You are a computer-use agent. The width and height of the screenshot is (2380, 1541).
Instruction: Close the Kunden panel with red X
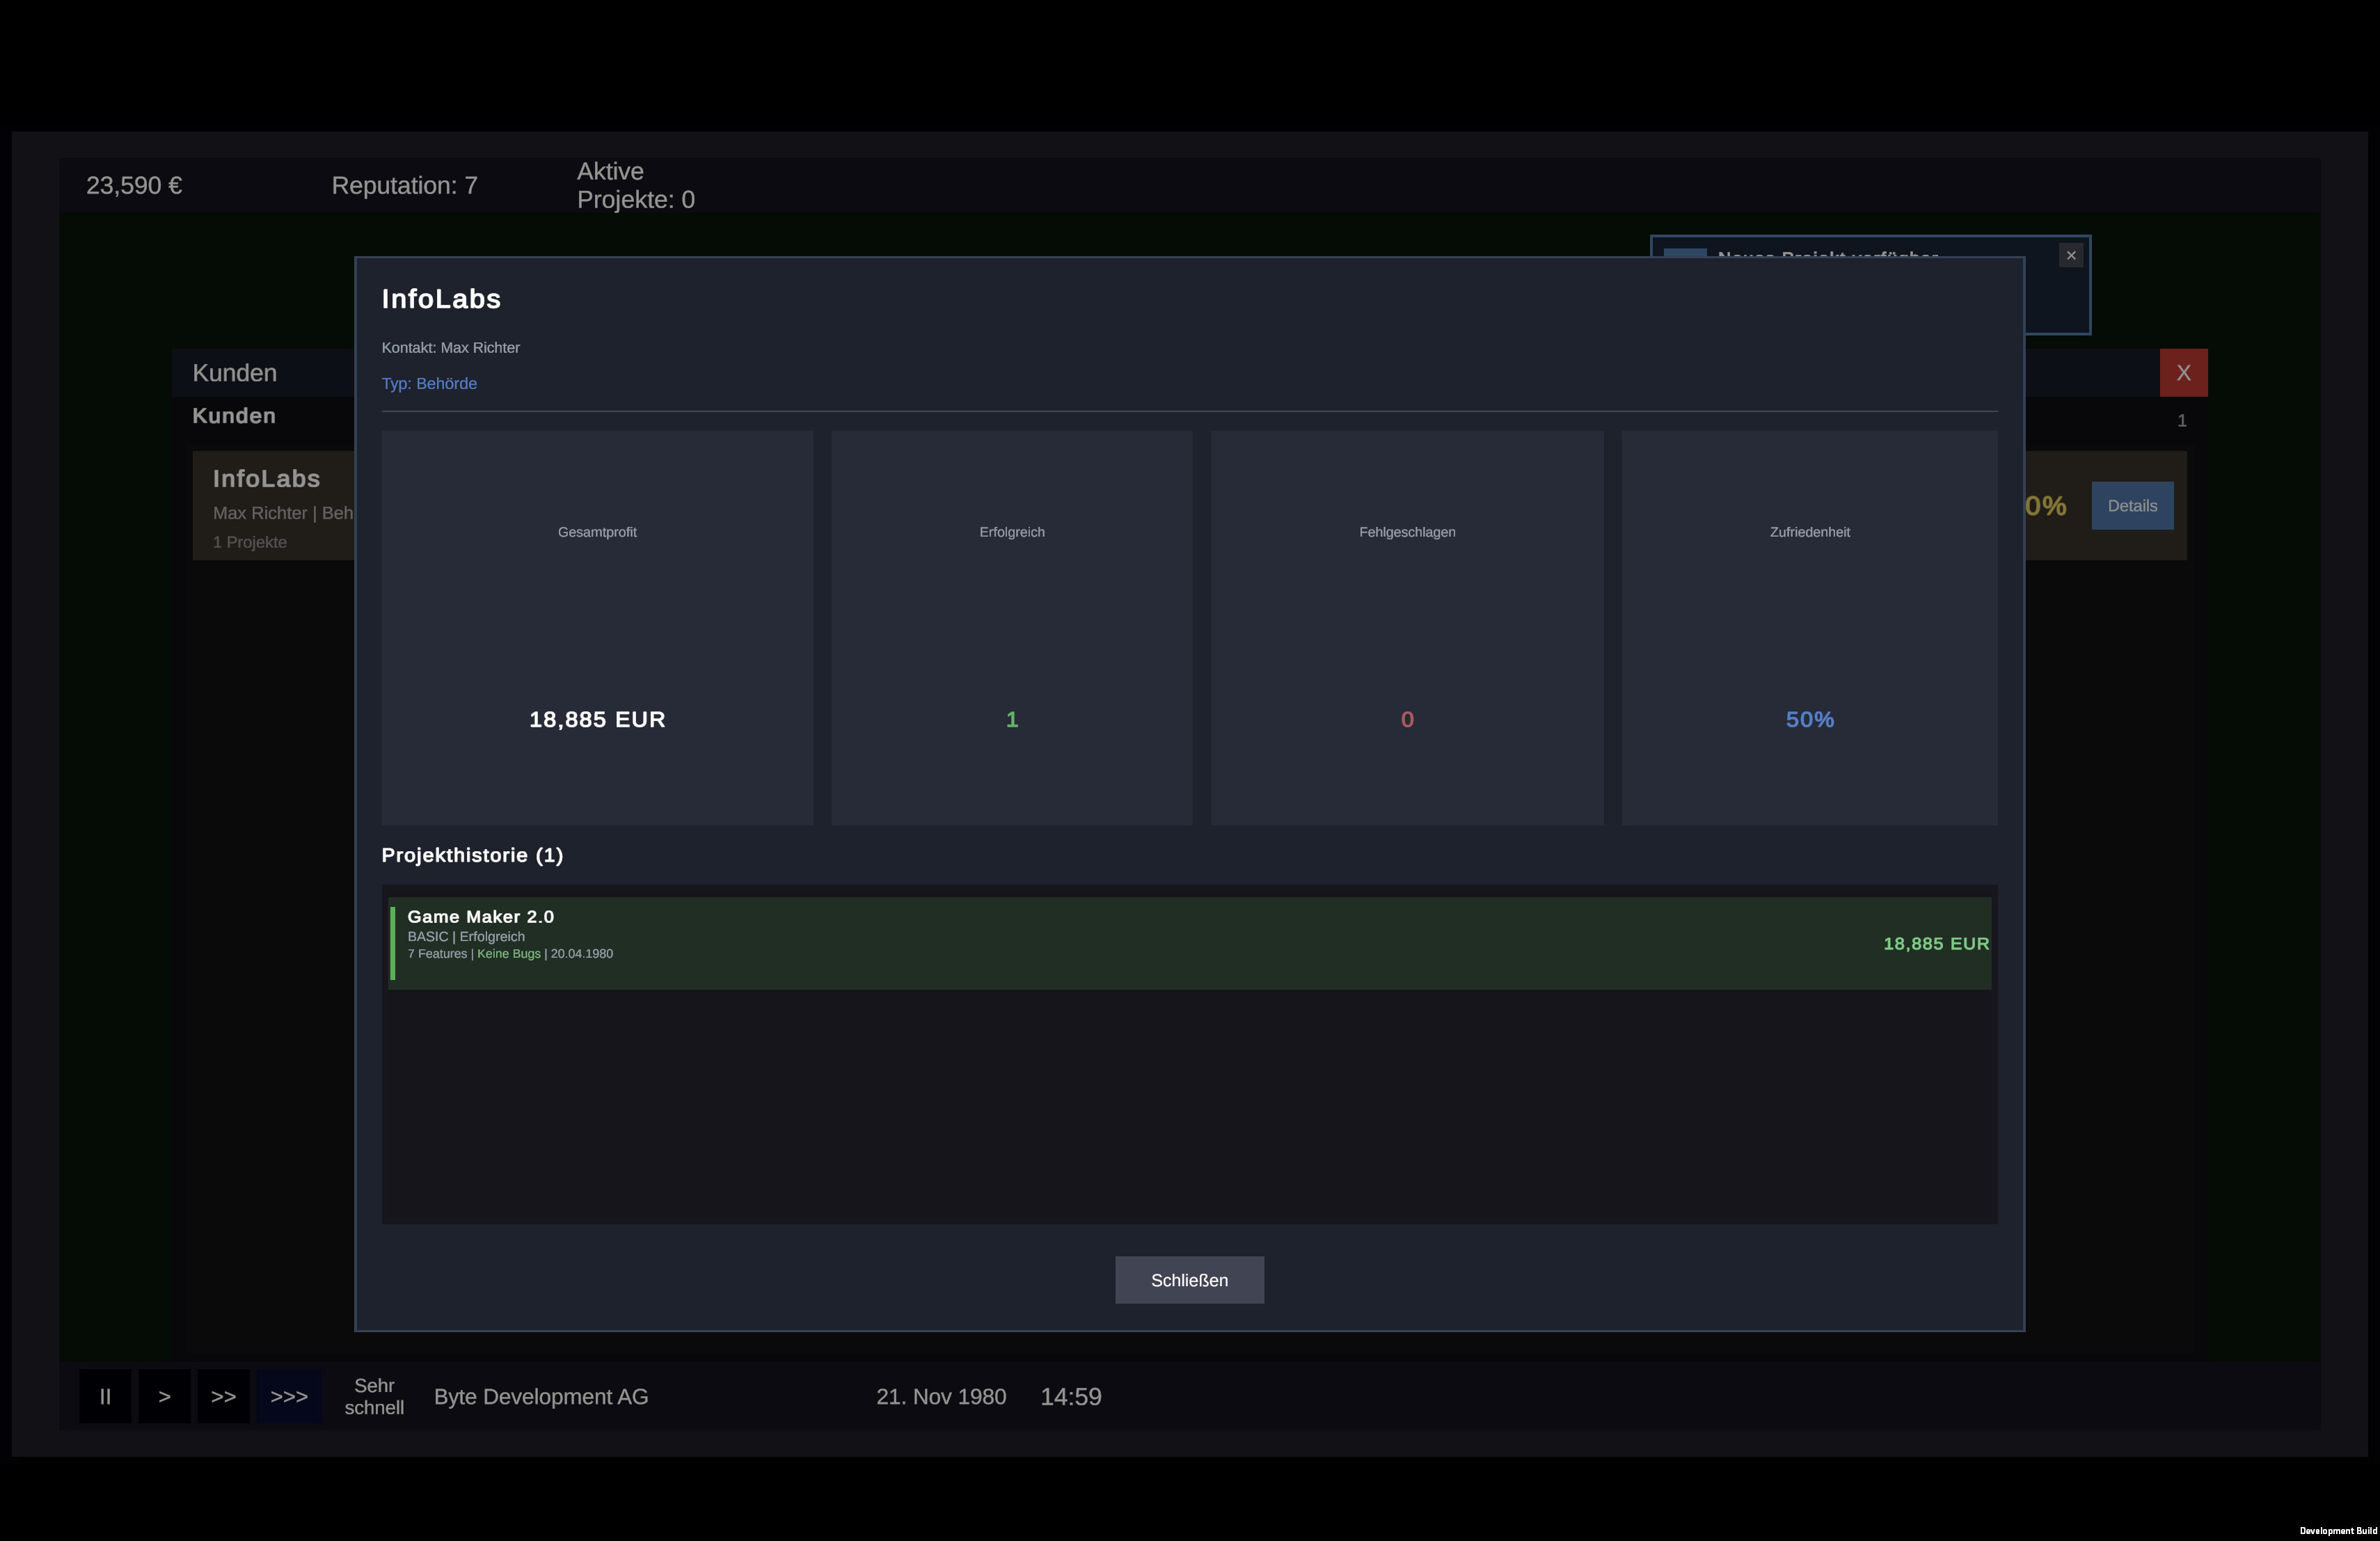point(2184,372)
